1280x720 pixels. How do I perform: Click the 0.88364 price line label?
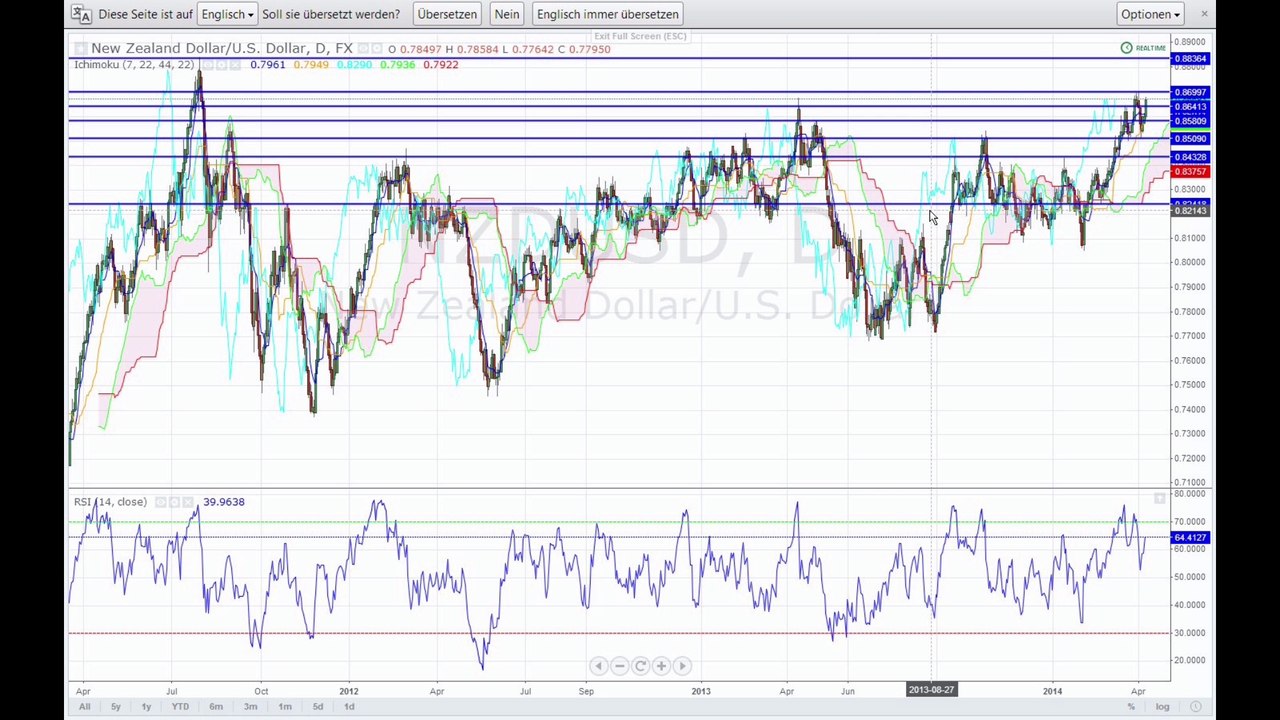[1190, 59]
